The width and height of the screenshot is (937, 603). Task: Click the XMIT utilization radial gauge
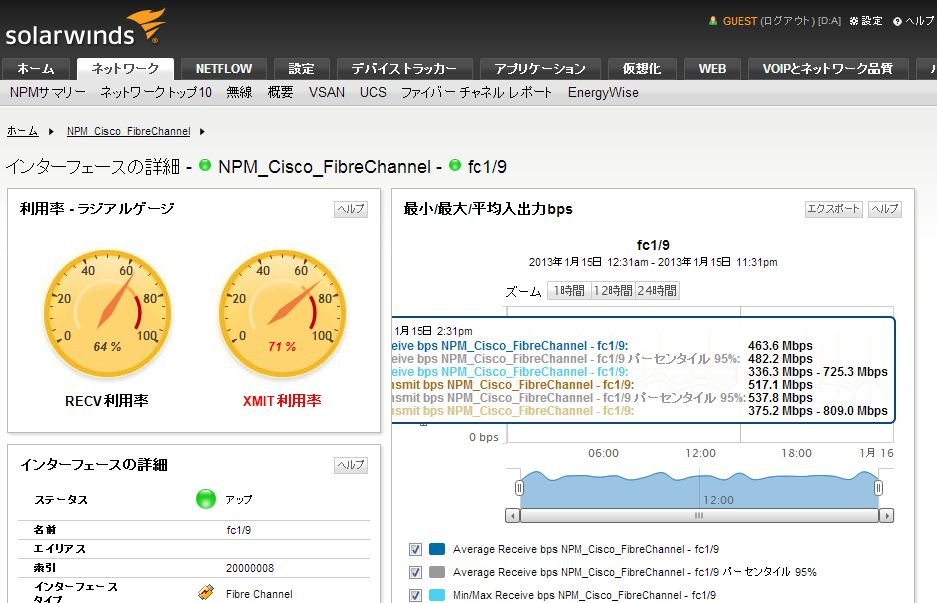pyautogui.click(x=282, y=313)
